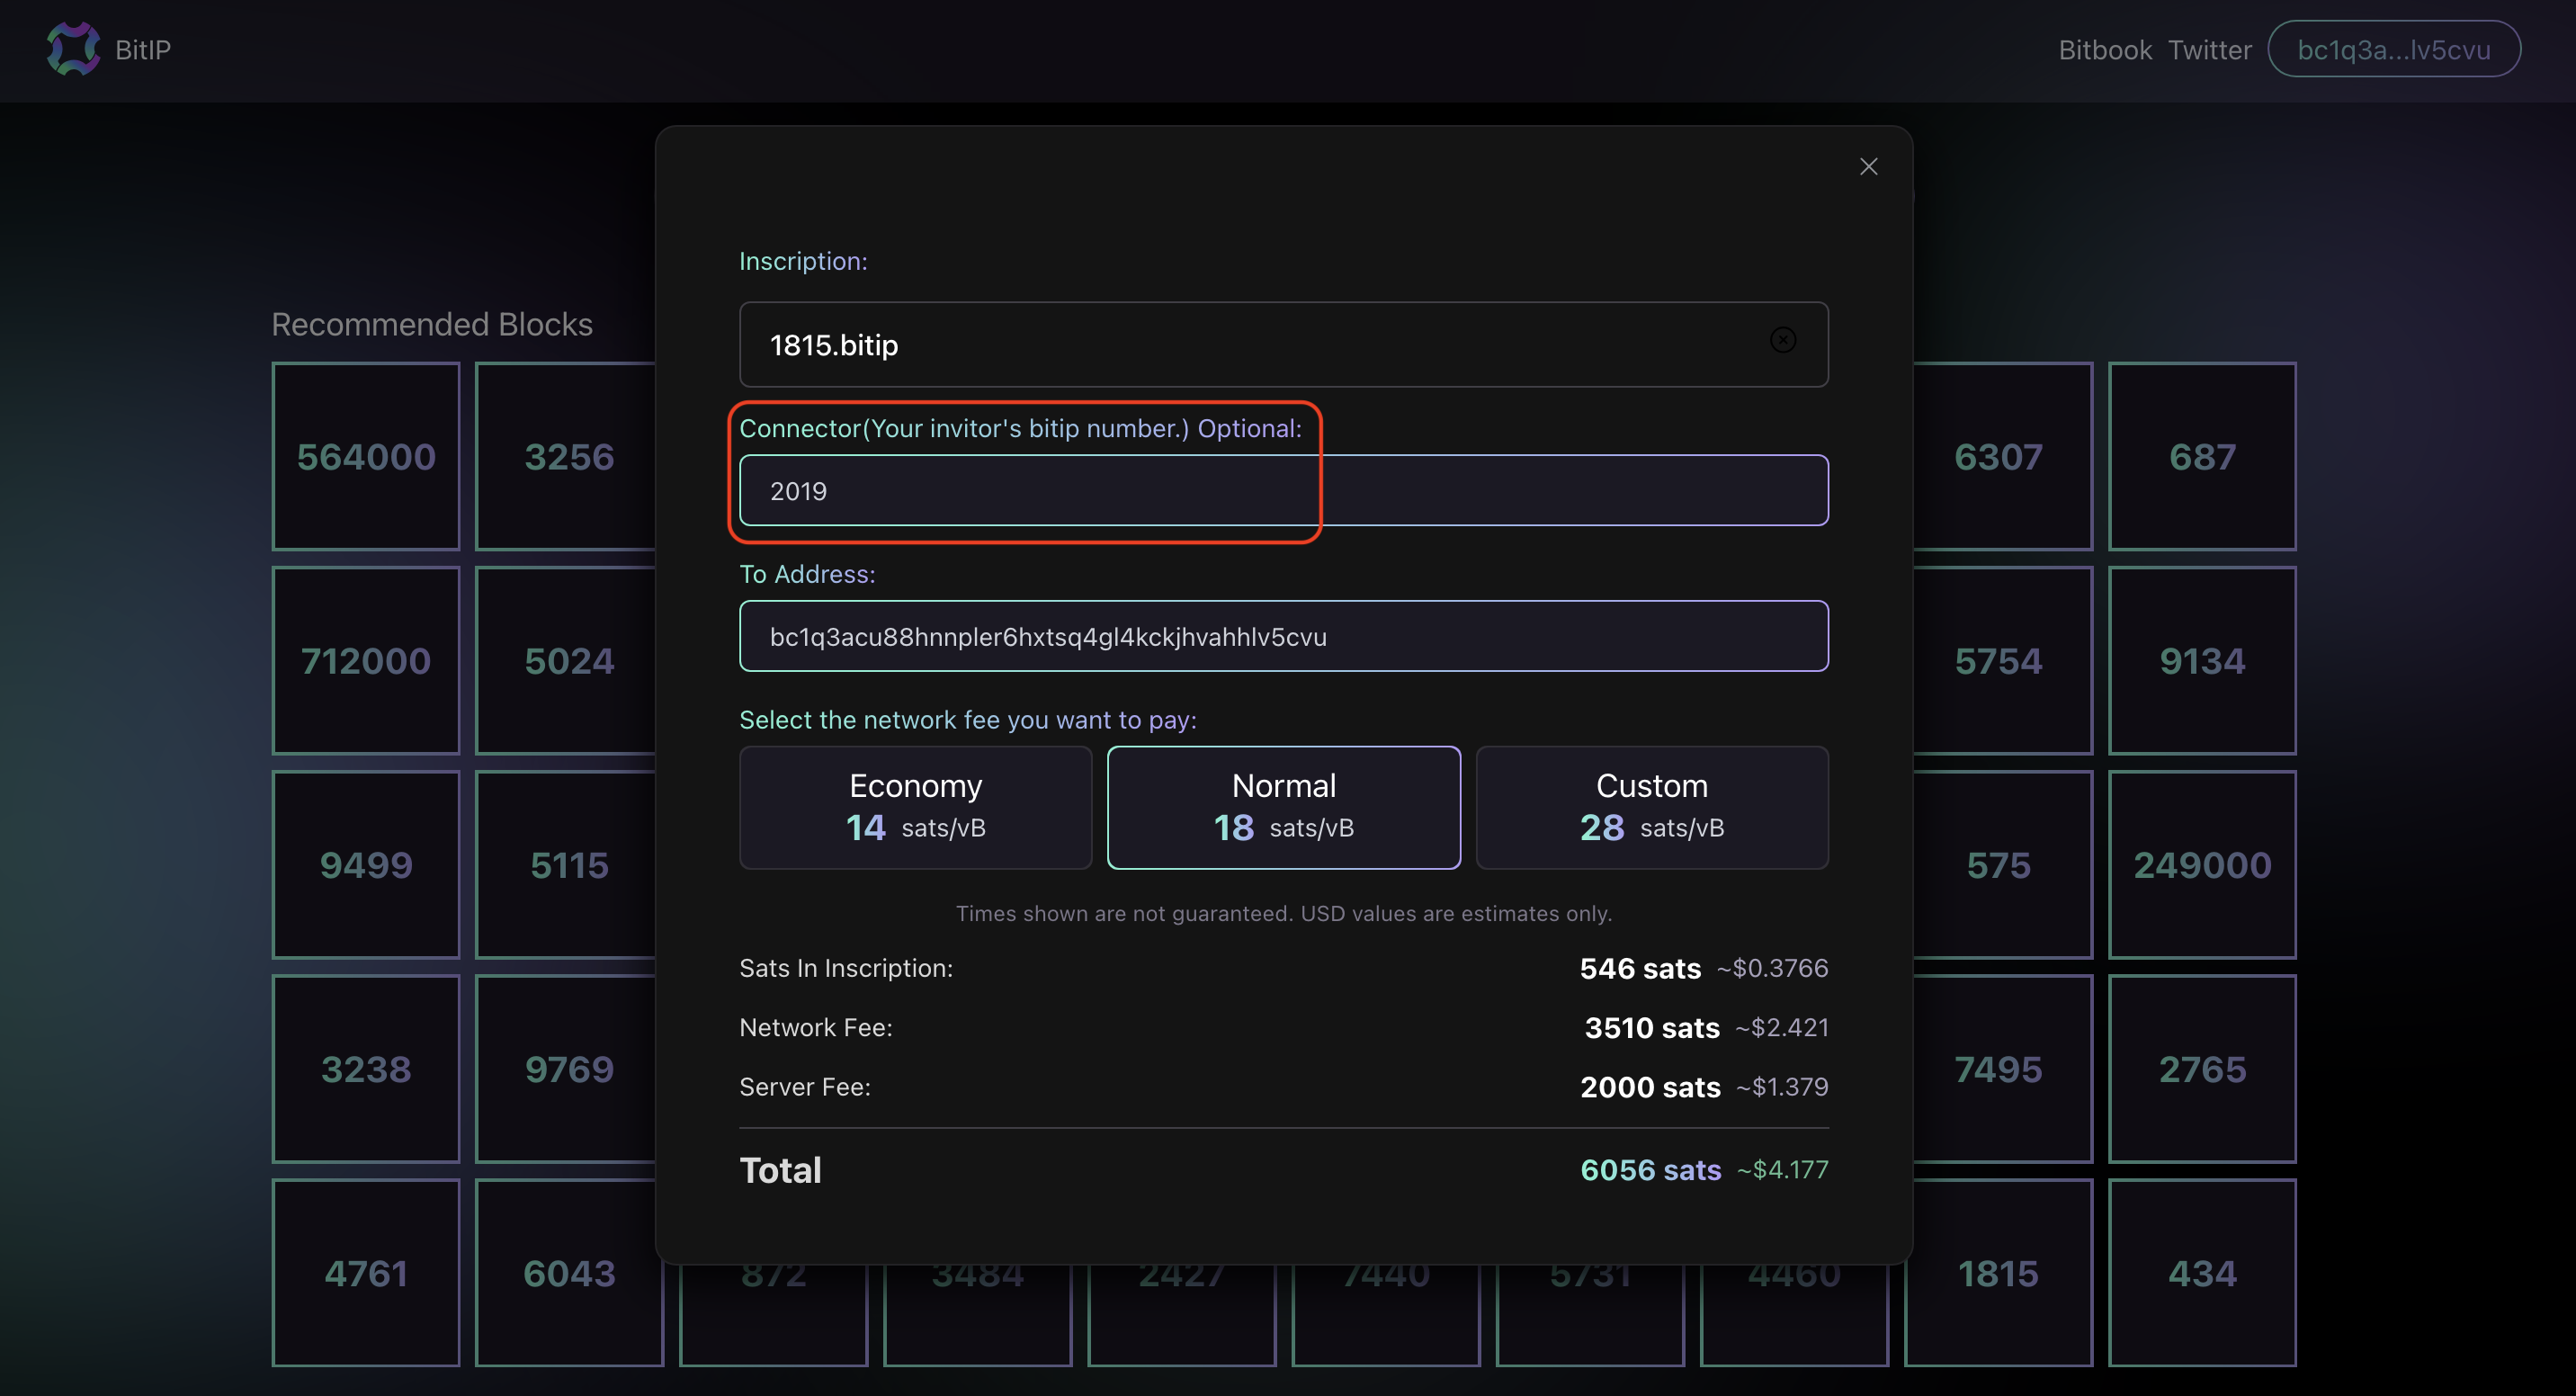Image resolution: width=2576 pixels, height=1396 pixels.
Task: Select the Normal 18 sats/vB fee
Action: [x=1283, y=807]
